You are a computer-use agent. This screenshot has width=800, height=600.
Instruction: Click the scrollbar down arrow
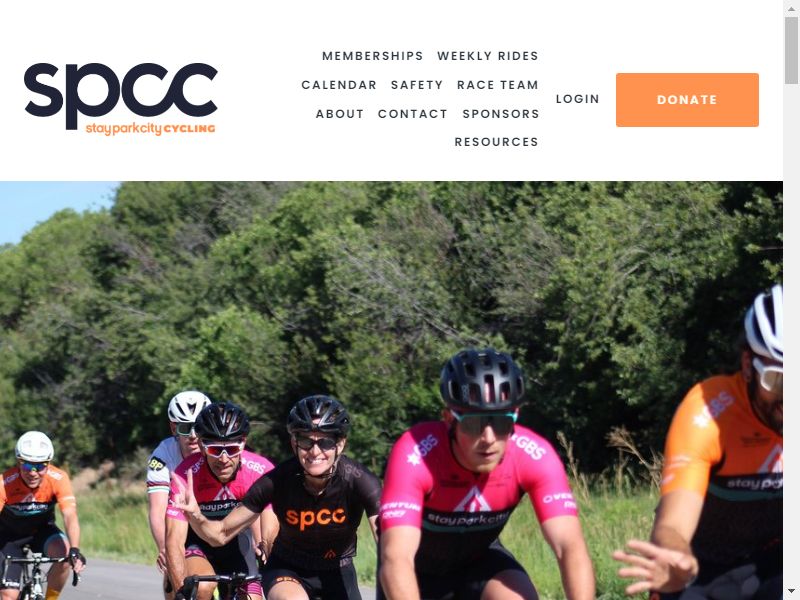(x=791, y=591)
